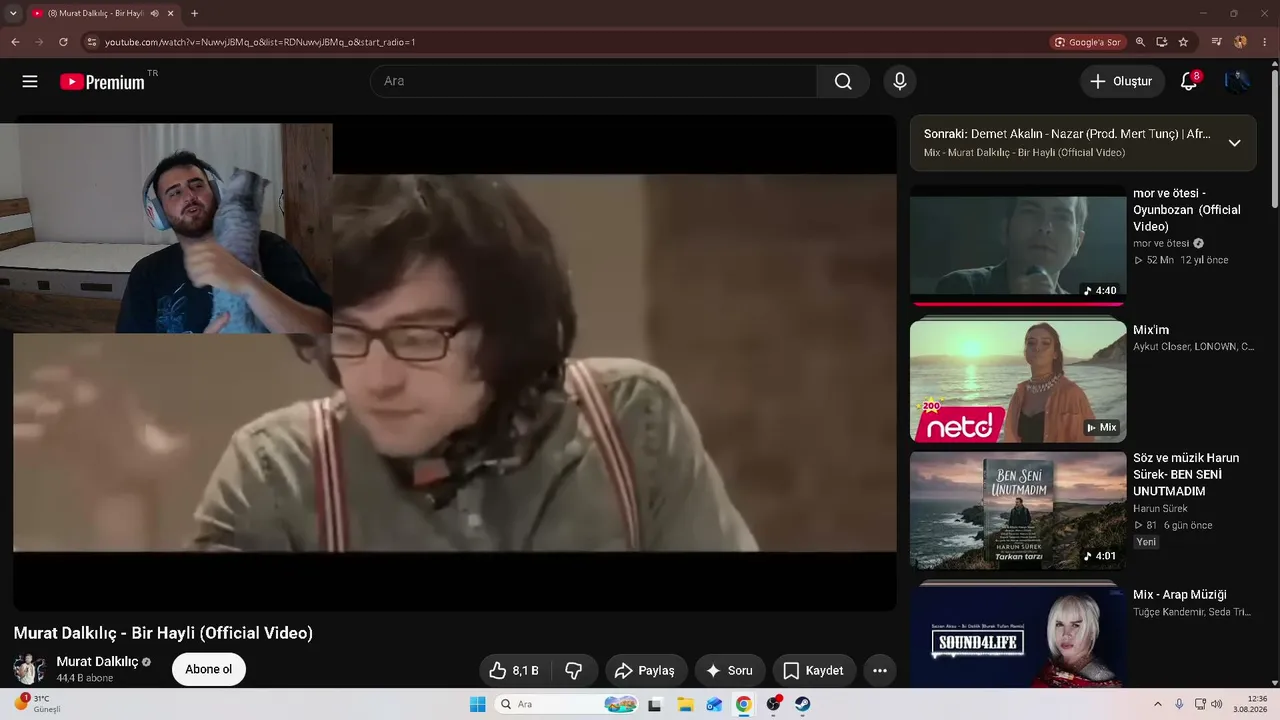This screenshot has height=720, width=1280.
Task: Open Outlook from the taskbar
Action: 714,704
